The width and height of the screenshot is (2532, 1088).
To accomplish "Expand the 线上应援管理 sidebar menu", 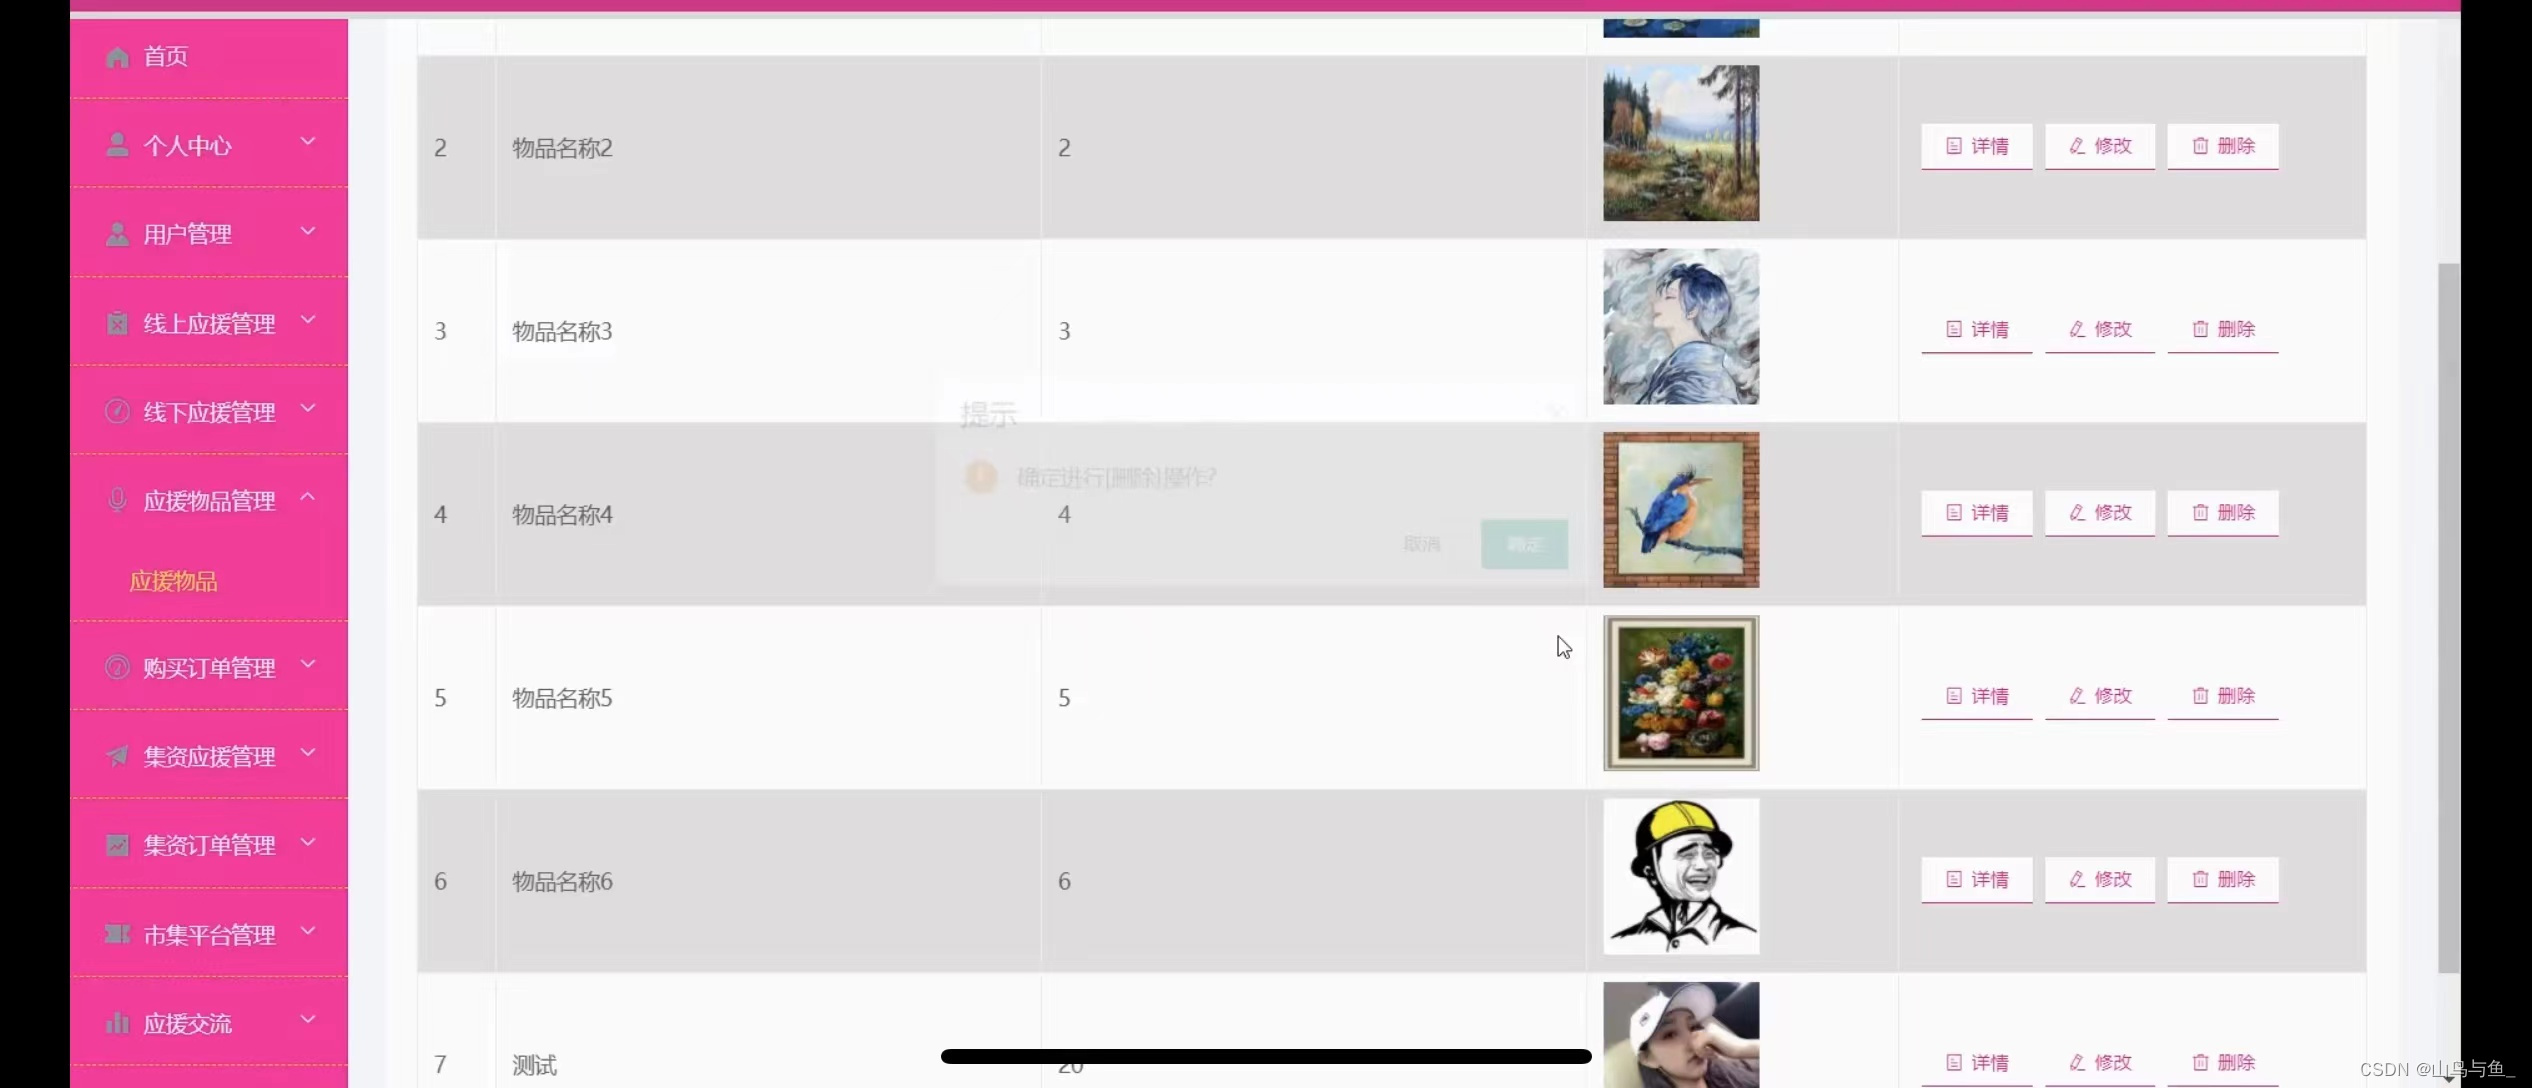I will 210,323.
